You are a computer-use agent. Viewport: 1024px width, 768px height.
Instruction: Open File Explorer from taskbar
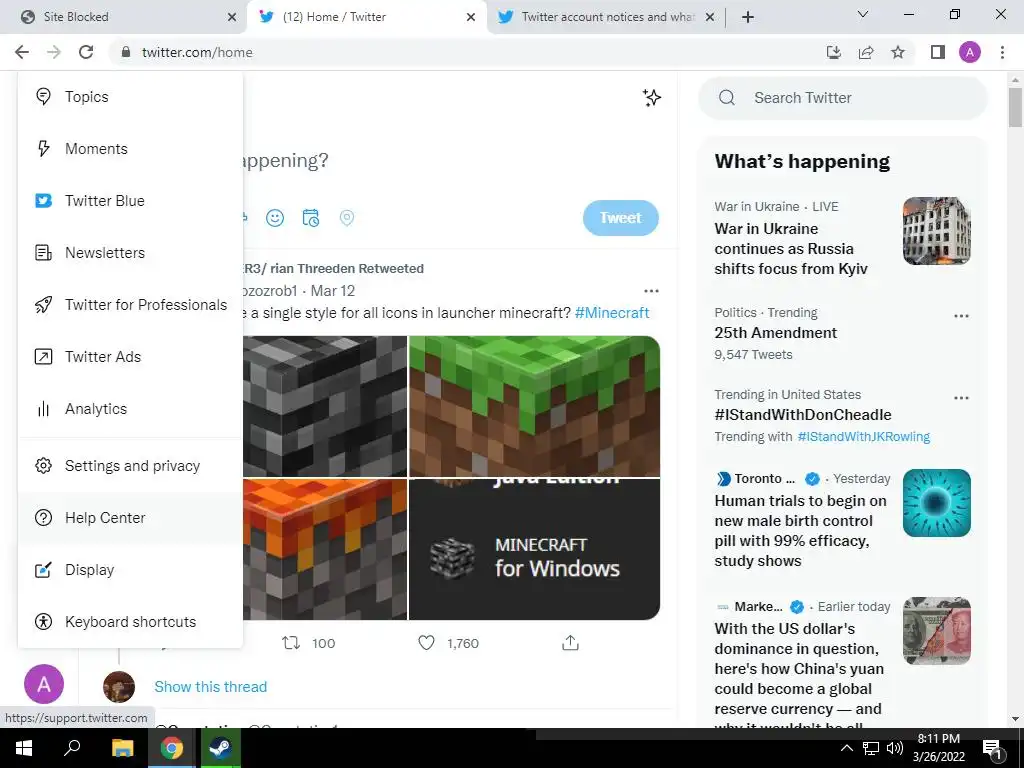click(x=122, y=748)
